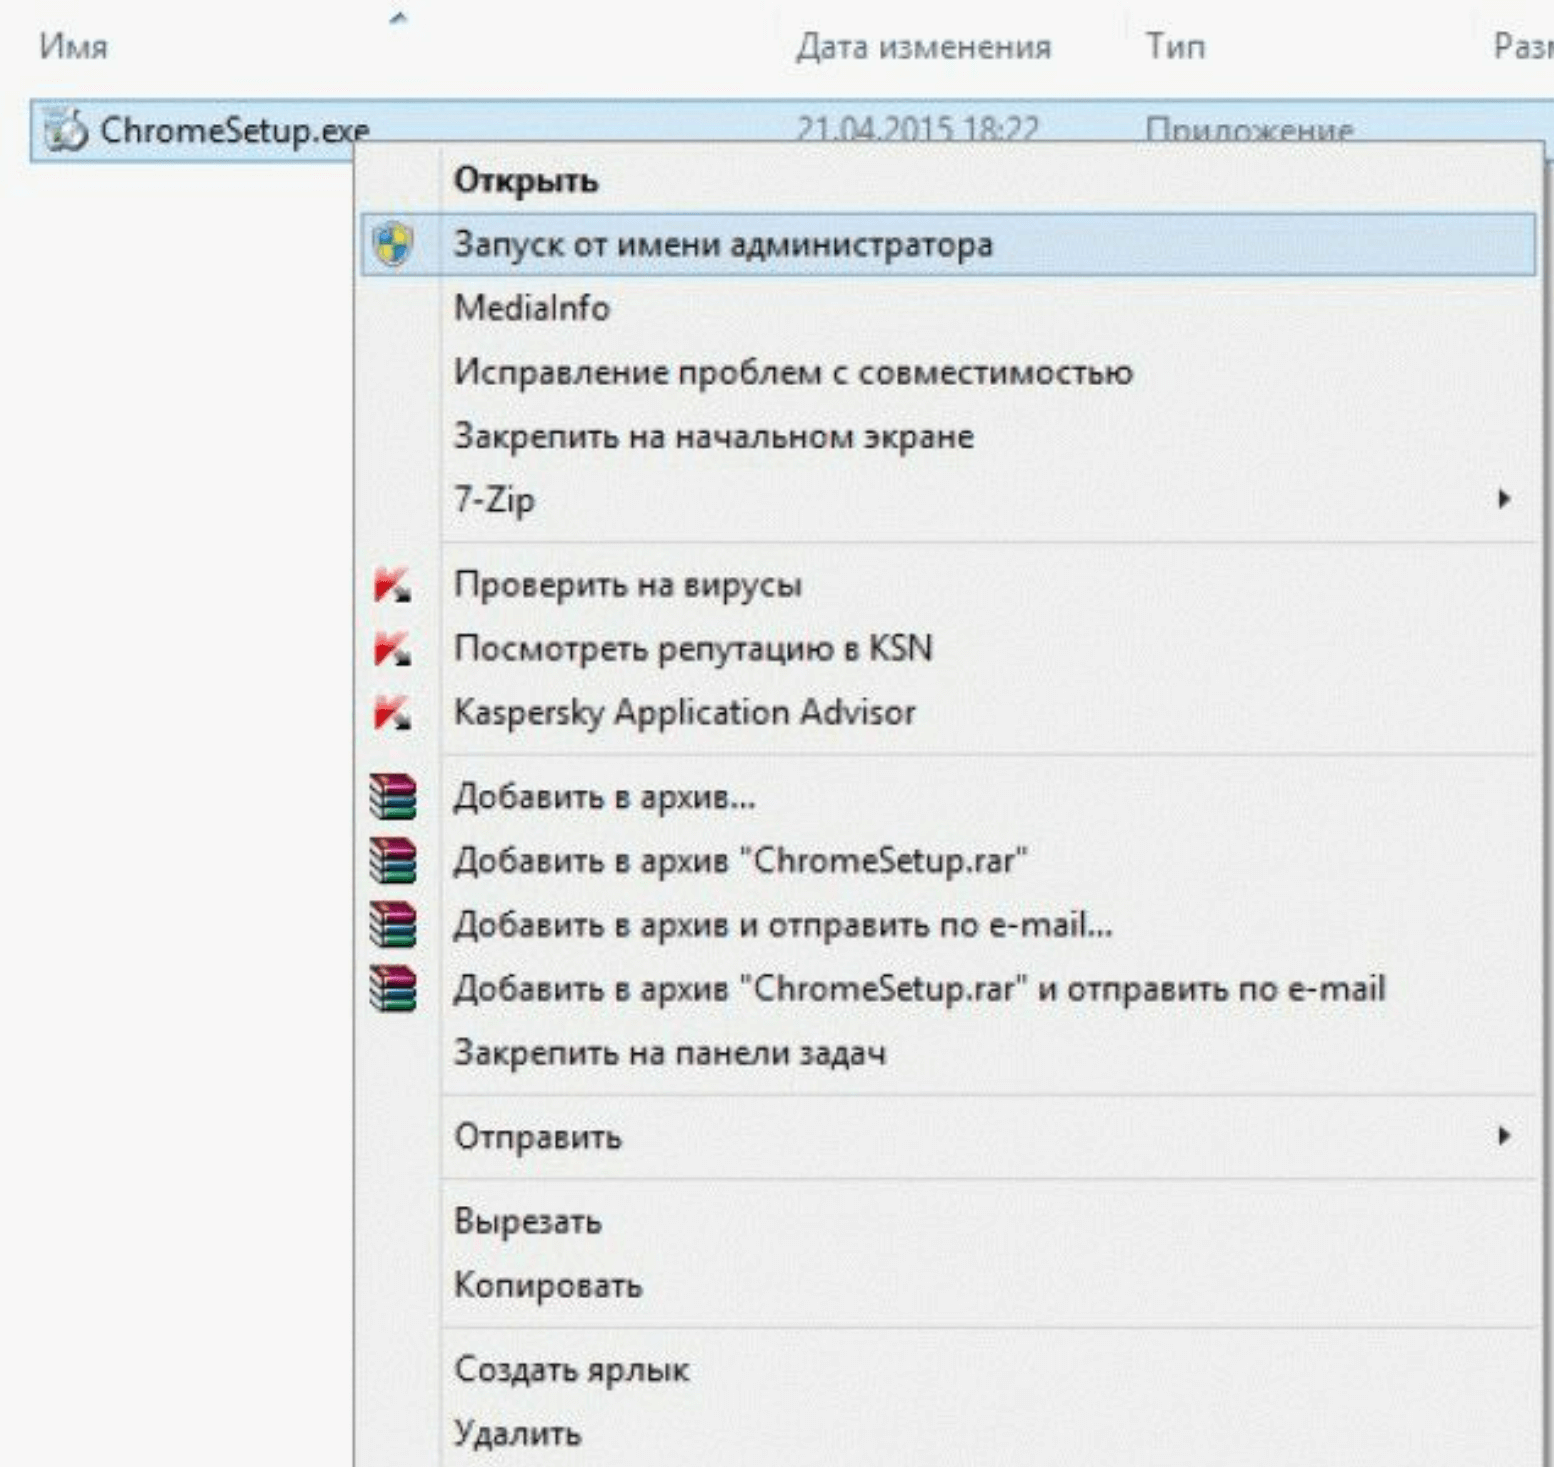Select 'Копировать' in the context menu

548,1285
